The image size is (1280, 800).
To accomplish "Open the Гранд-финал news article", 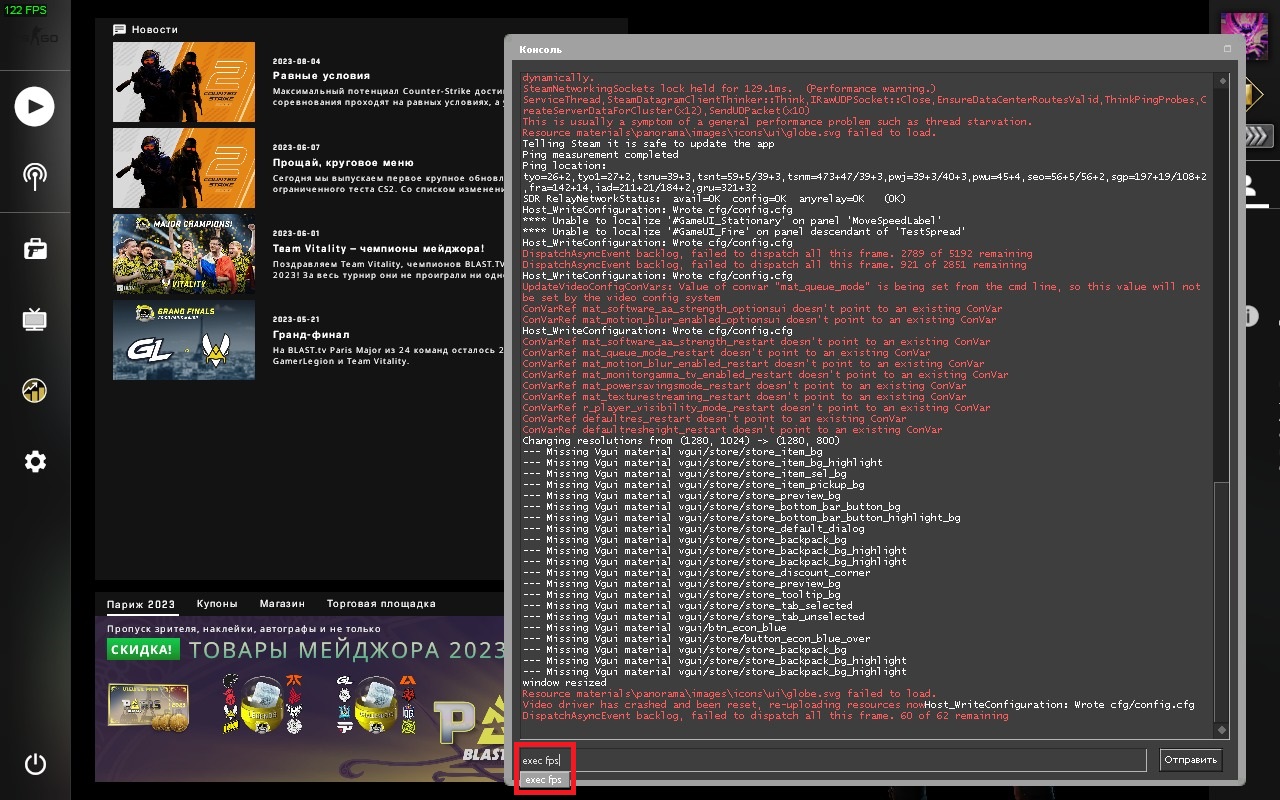I will pyautogui.click(x=311, y=334).
